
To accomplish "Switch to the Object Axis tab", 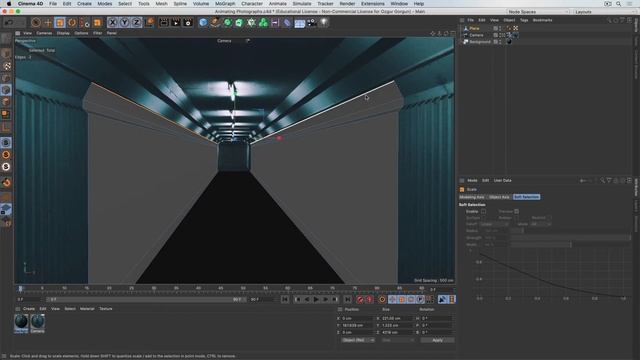I will [x=499, y=197].
